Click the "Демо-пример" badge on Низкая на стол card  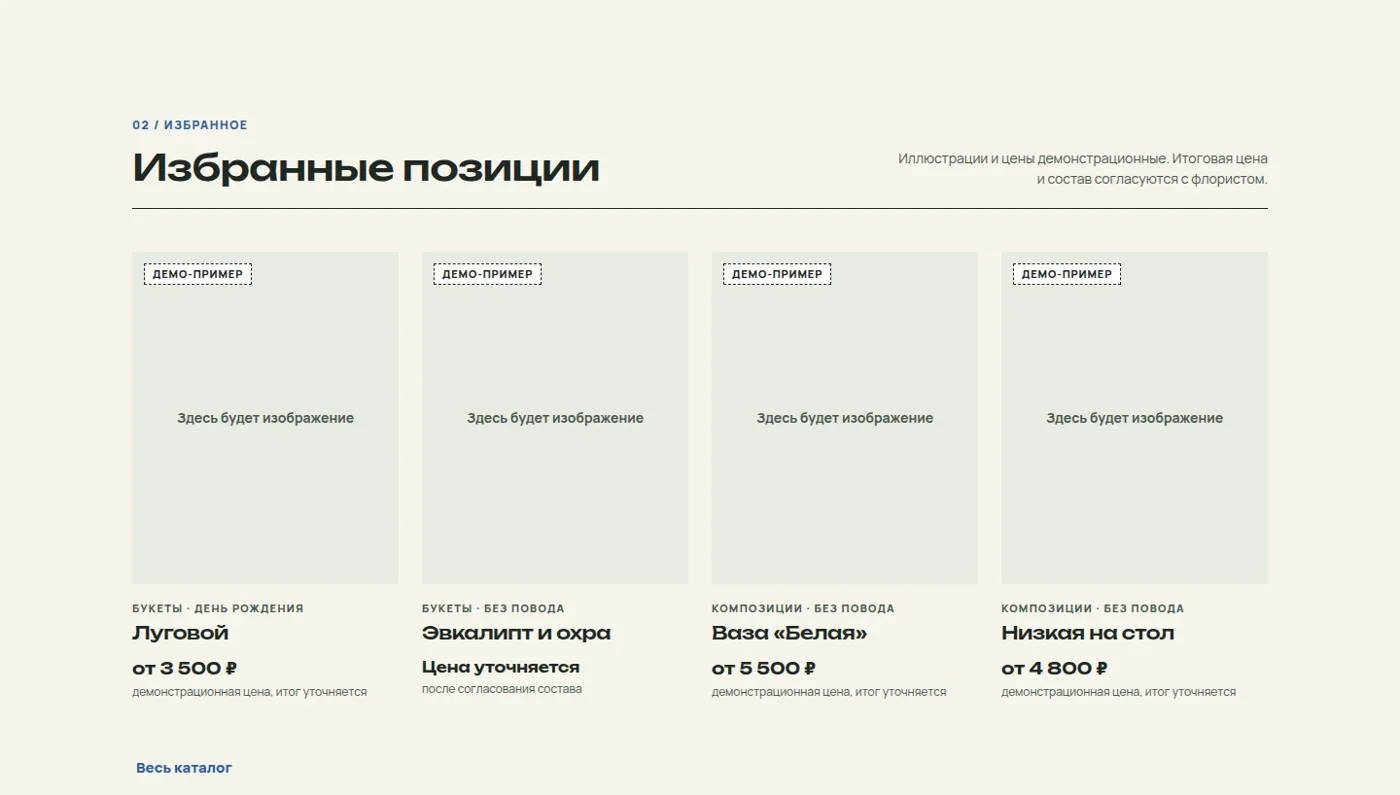1067,274
